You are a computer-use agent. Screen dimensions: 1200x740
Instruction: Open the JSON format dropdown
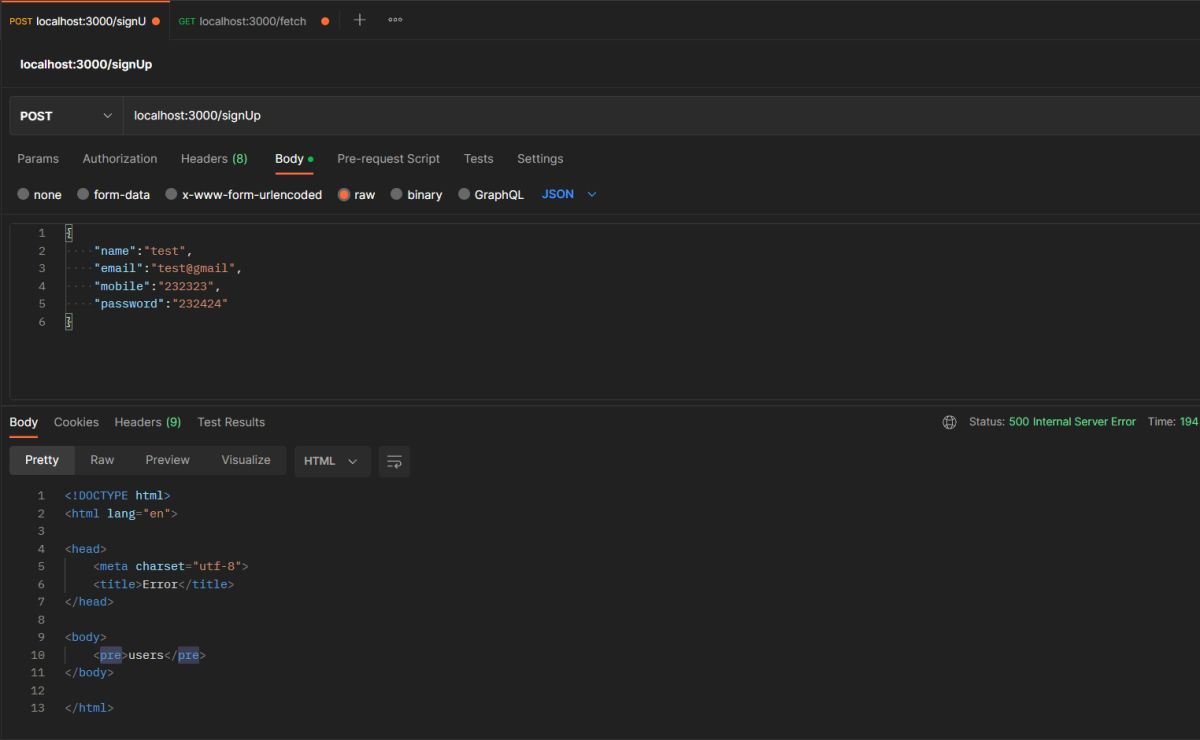(x=569, y=194)
